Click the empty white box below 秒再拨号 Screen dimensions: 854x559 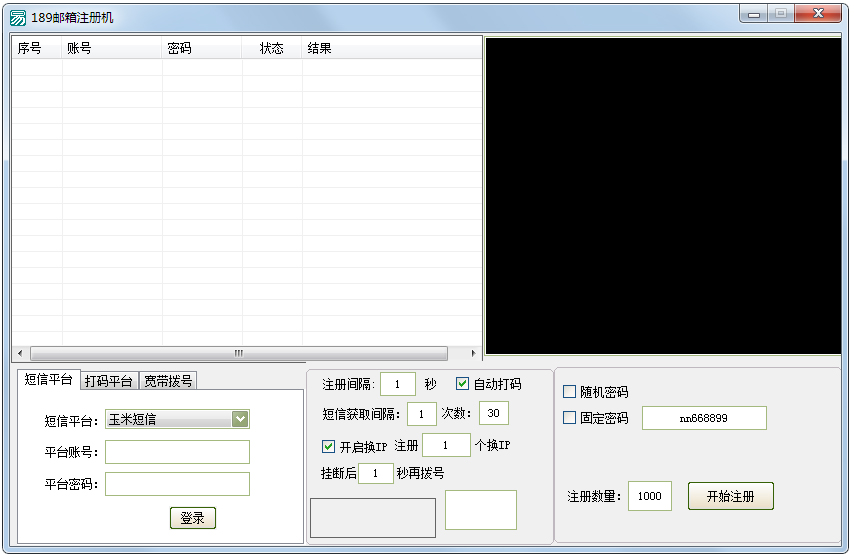tap(481, 510)
